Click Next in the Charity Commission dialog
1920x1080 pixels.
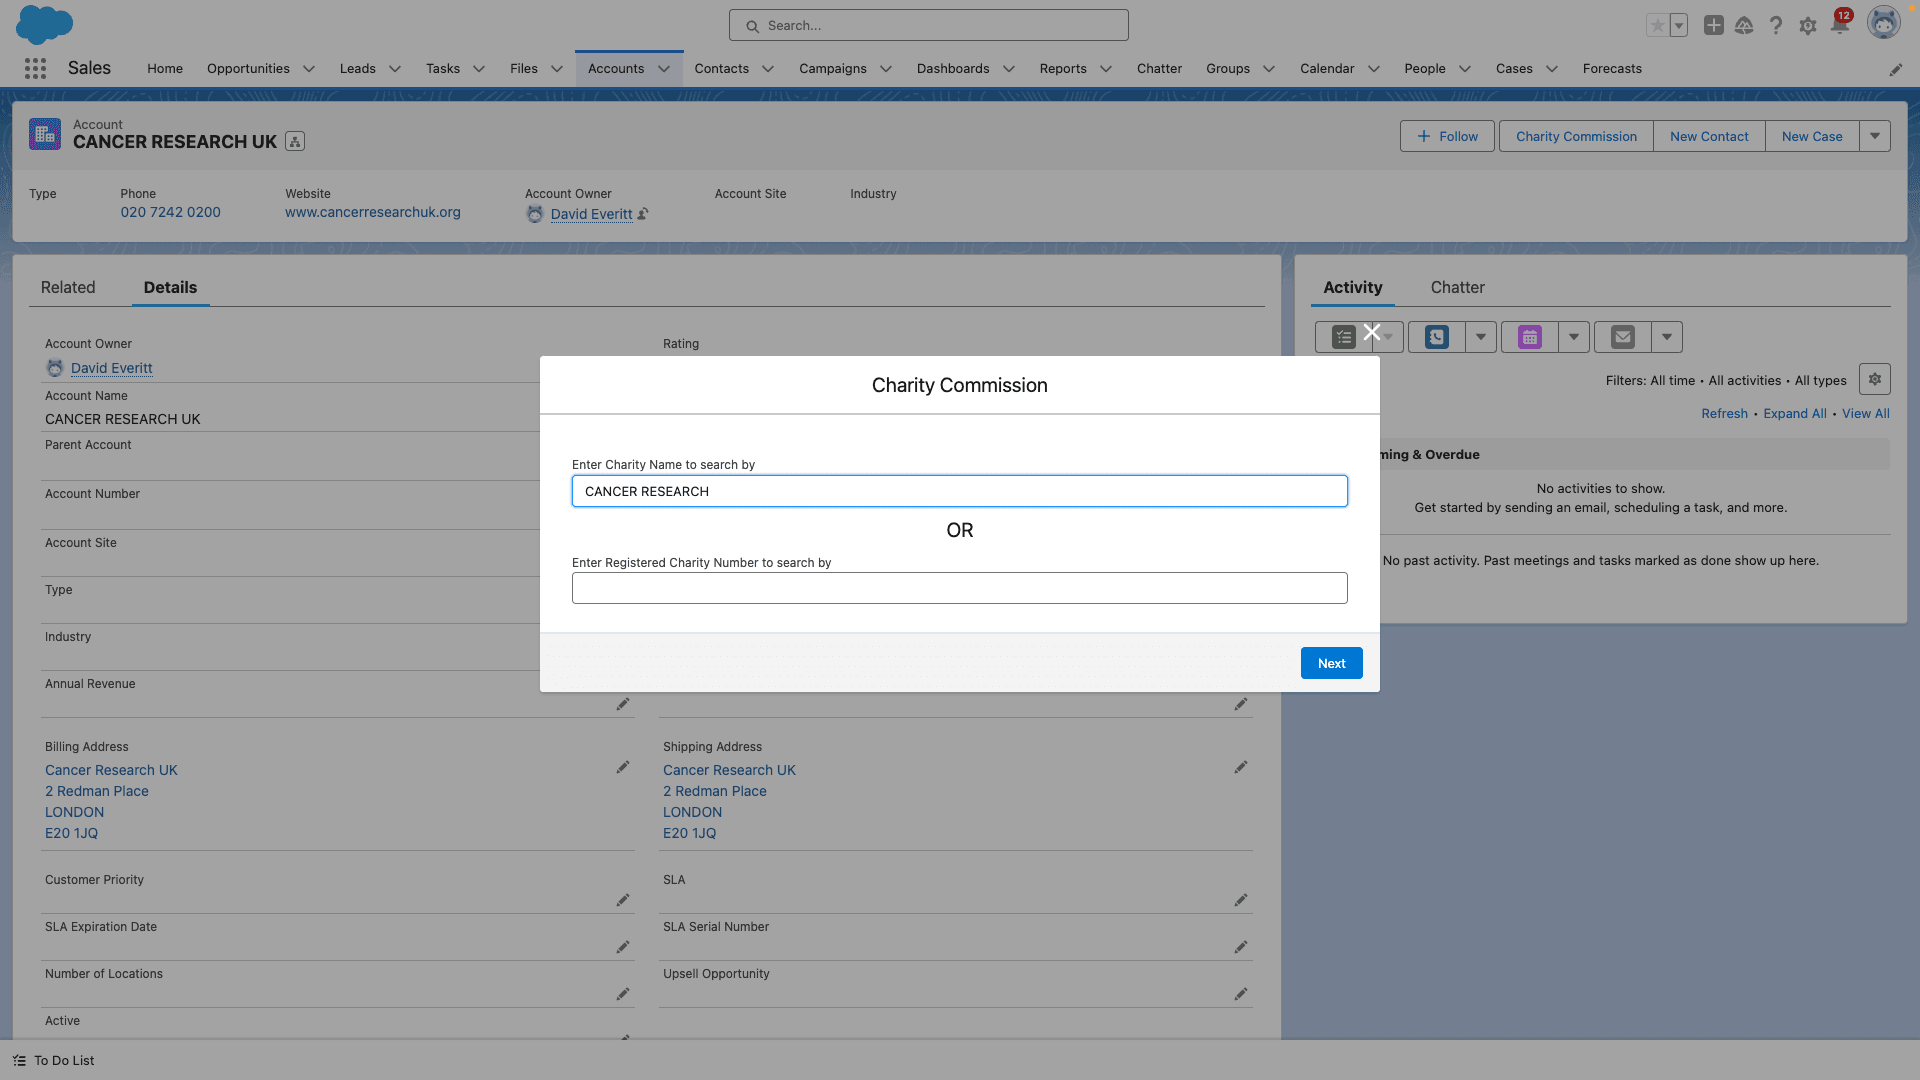click(x=1332, y=663)
